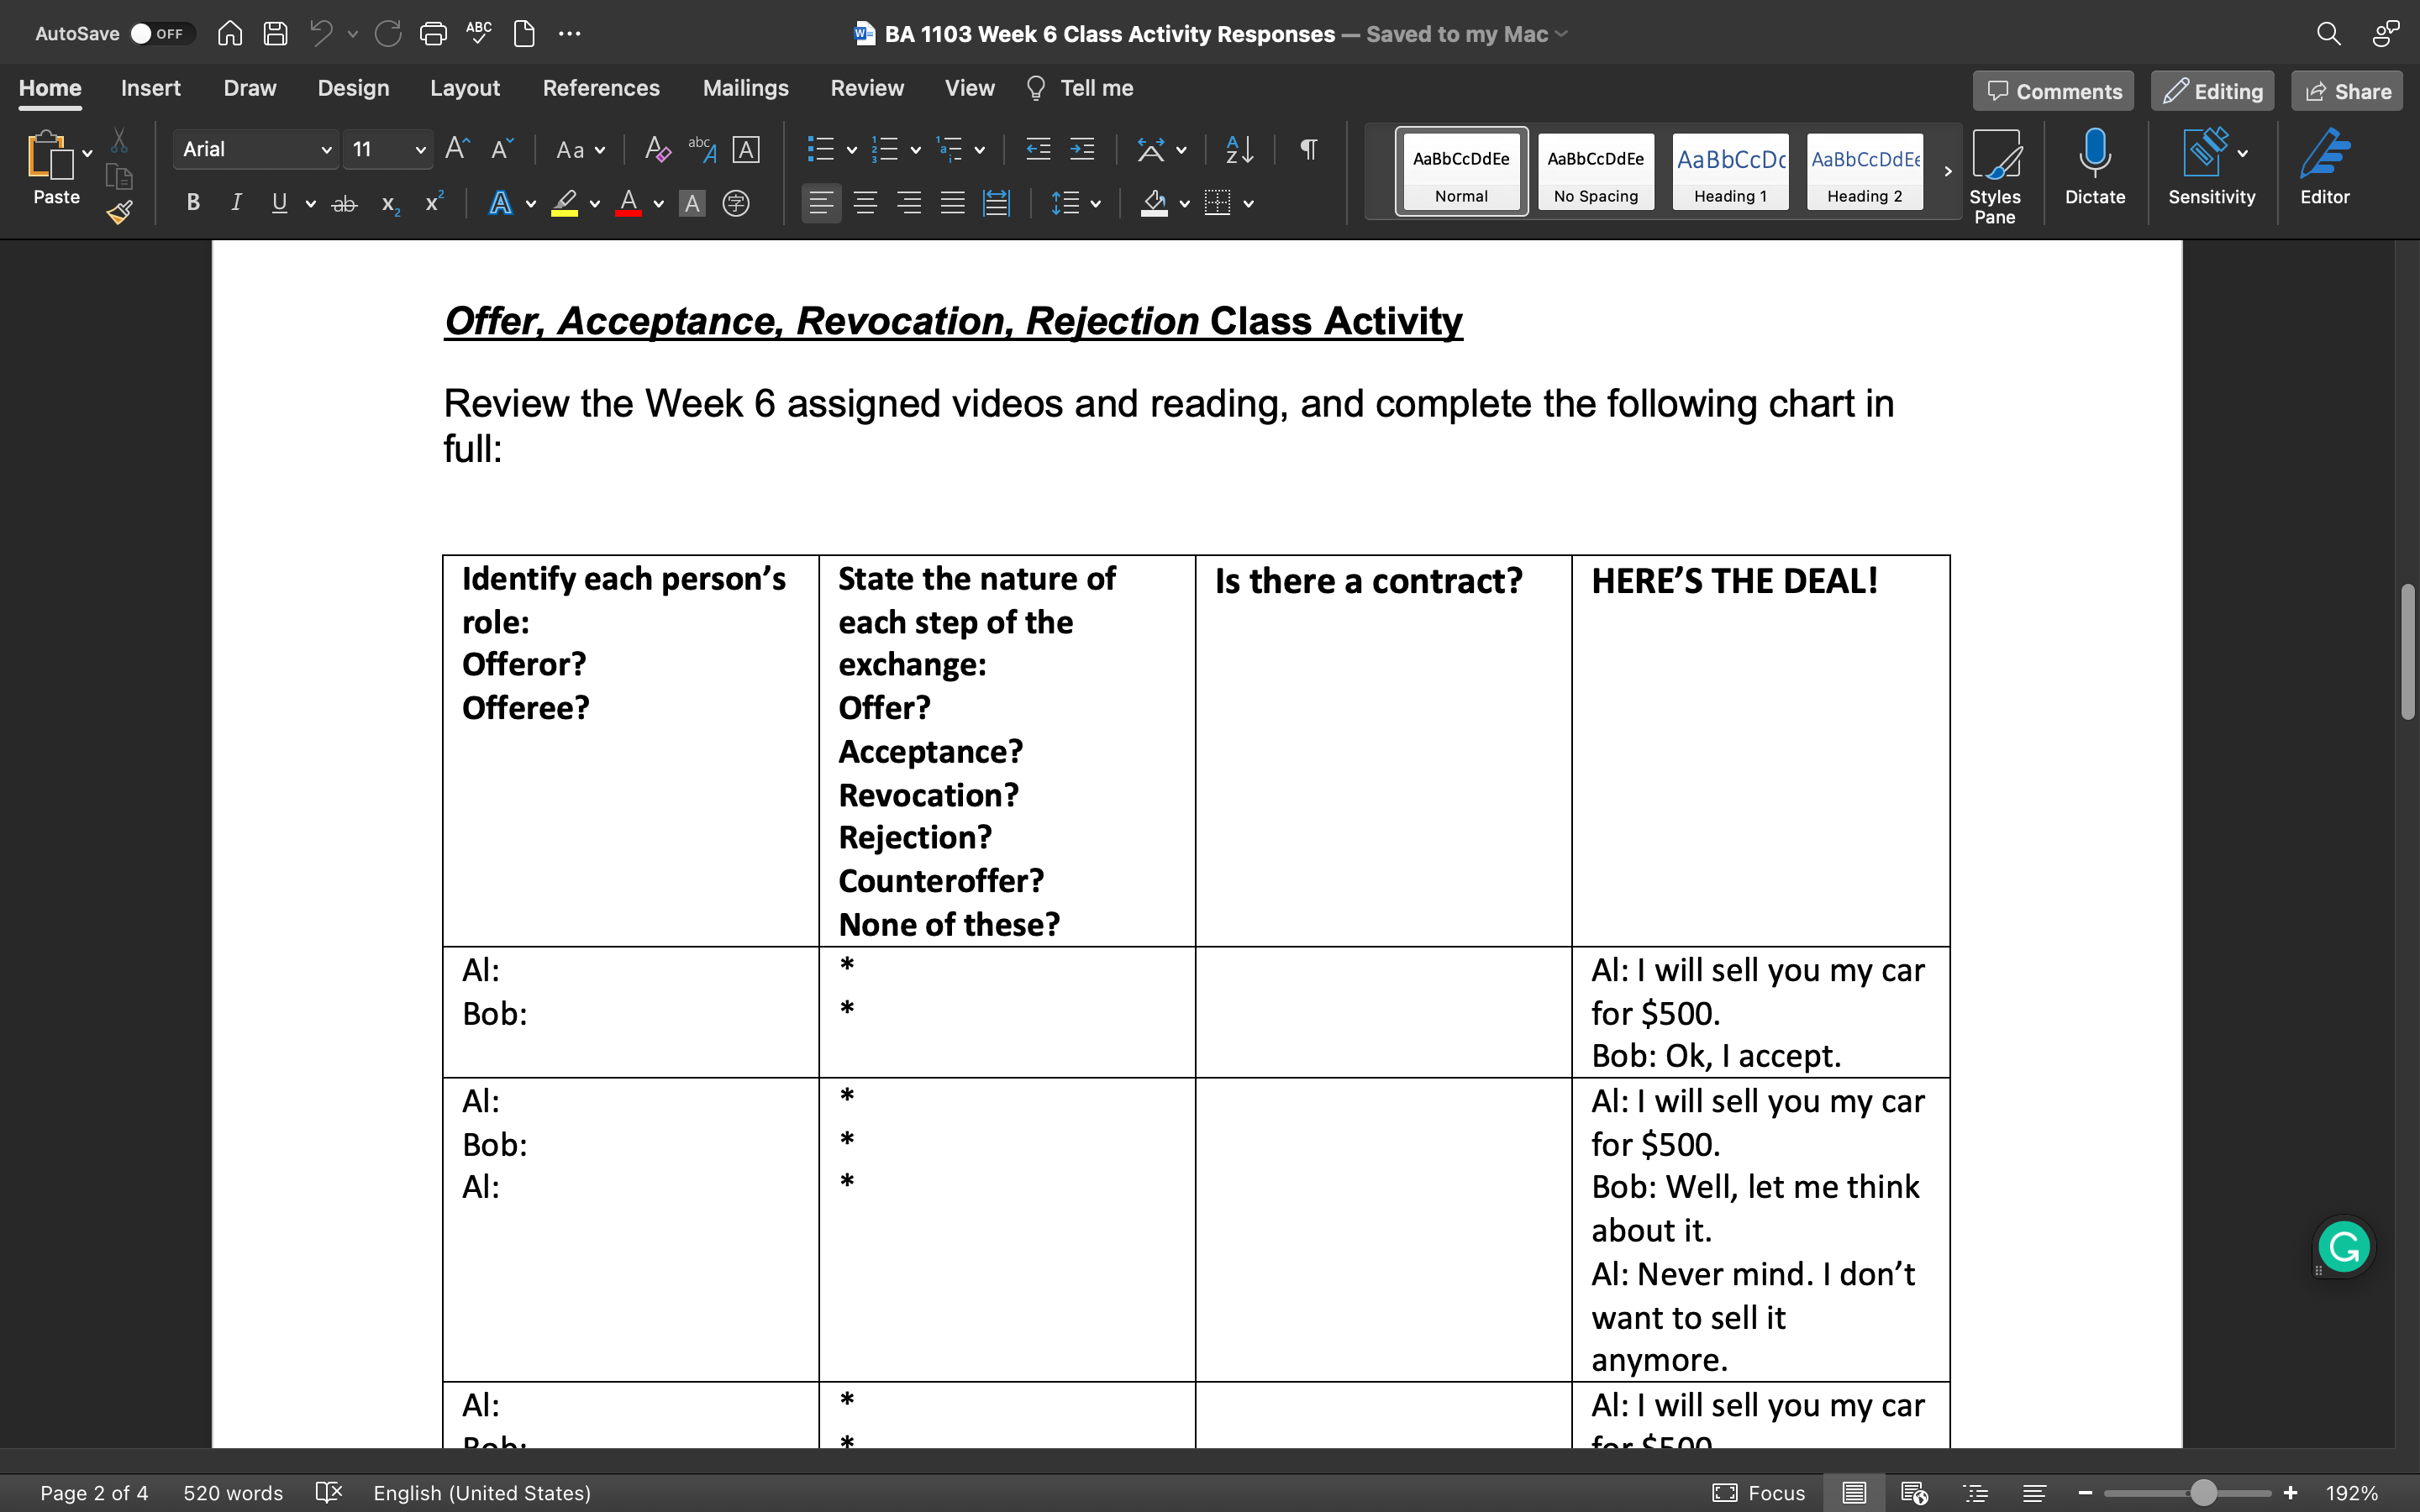Click the Clear Formatting icon
The width and height of the screenshot is (2420, 1512).
[656, 149]
